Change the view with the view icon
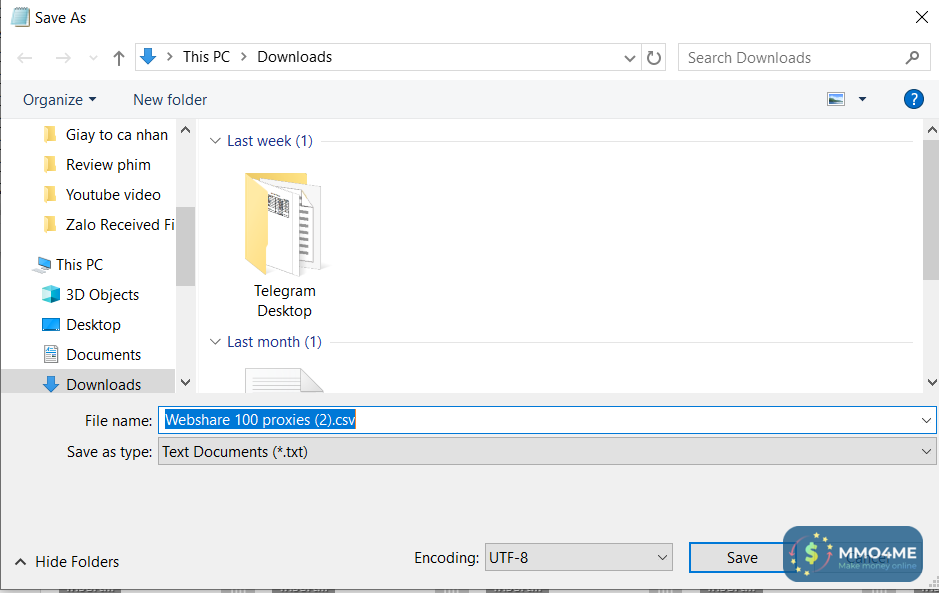 pyautogui.click(x=836, y=99)
